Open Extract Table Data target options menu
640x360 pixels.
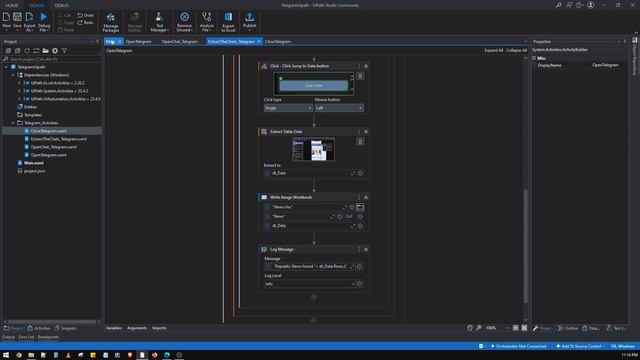click(x=360, y=142)
